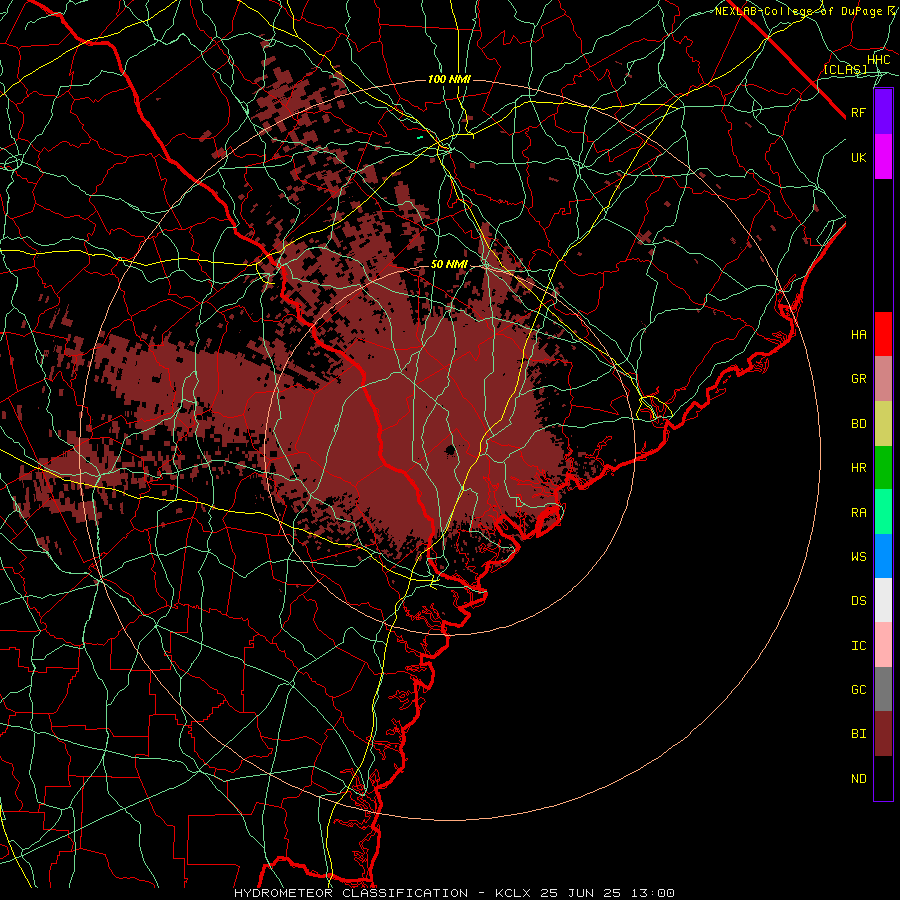
Task: Click the BD yellow legend swatch
Action: click(883, 423)
